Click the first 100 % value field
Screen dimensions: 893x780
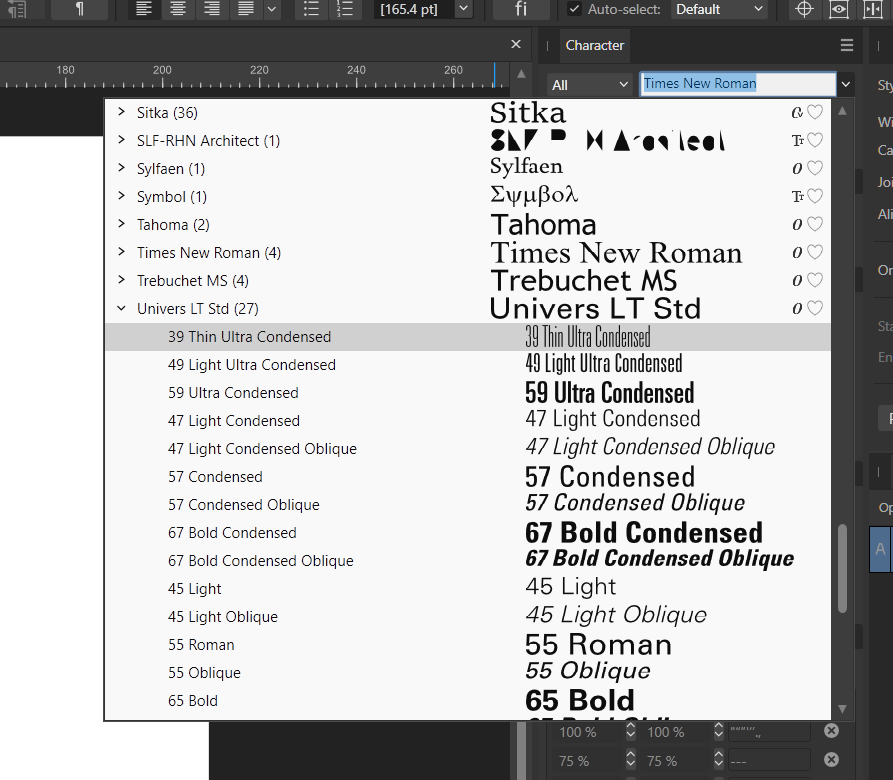point(586,732)
